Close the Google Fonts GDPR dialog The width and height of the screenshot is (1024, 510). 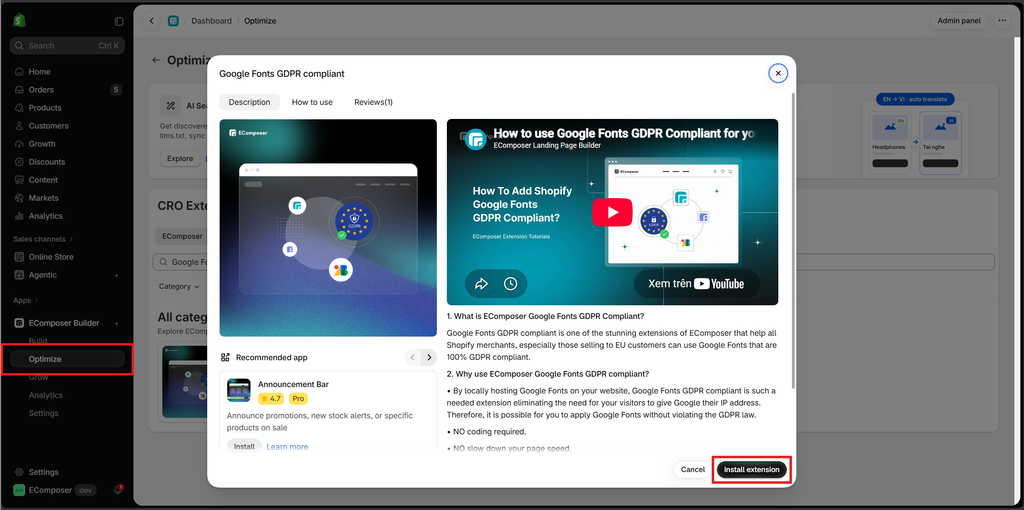778,74
